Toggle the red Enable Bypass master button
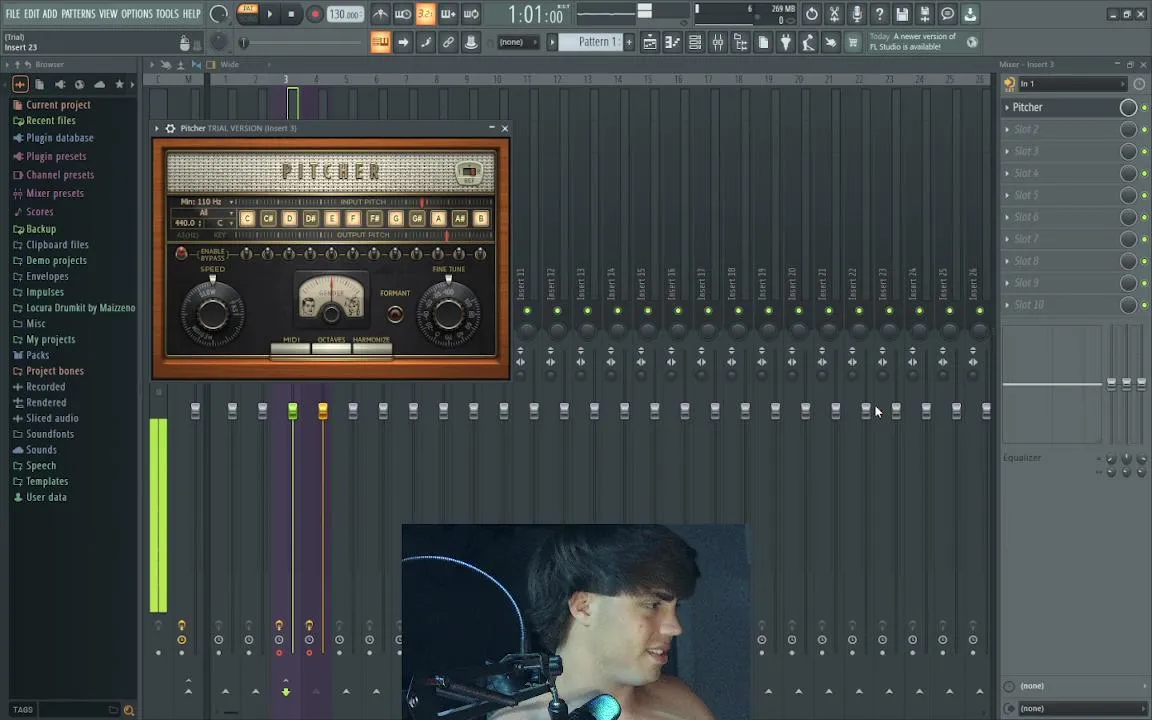This screenshot has width=1152, height=720. click(181, 253)
